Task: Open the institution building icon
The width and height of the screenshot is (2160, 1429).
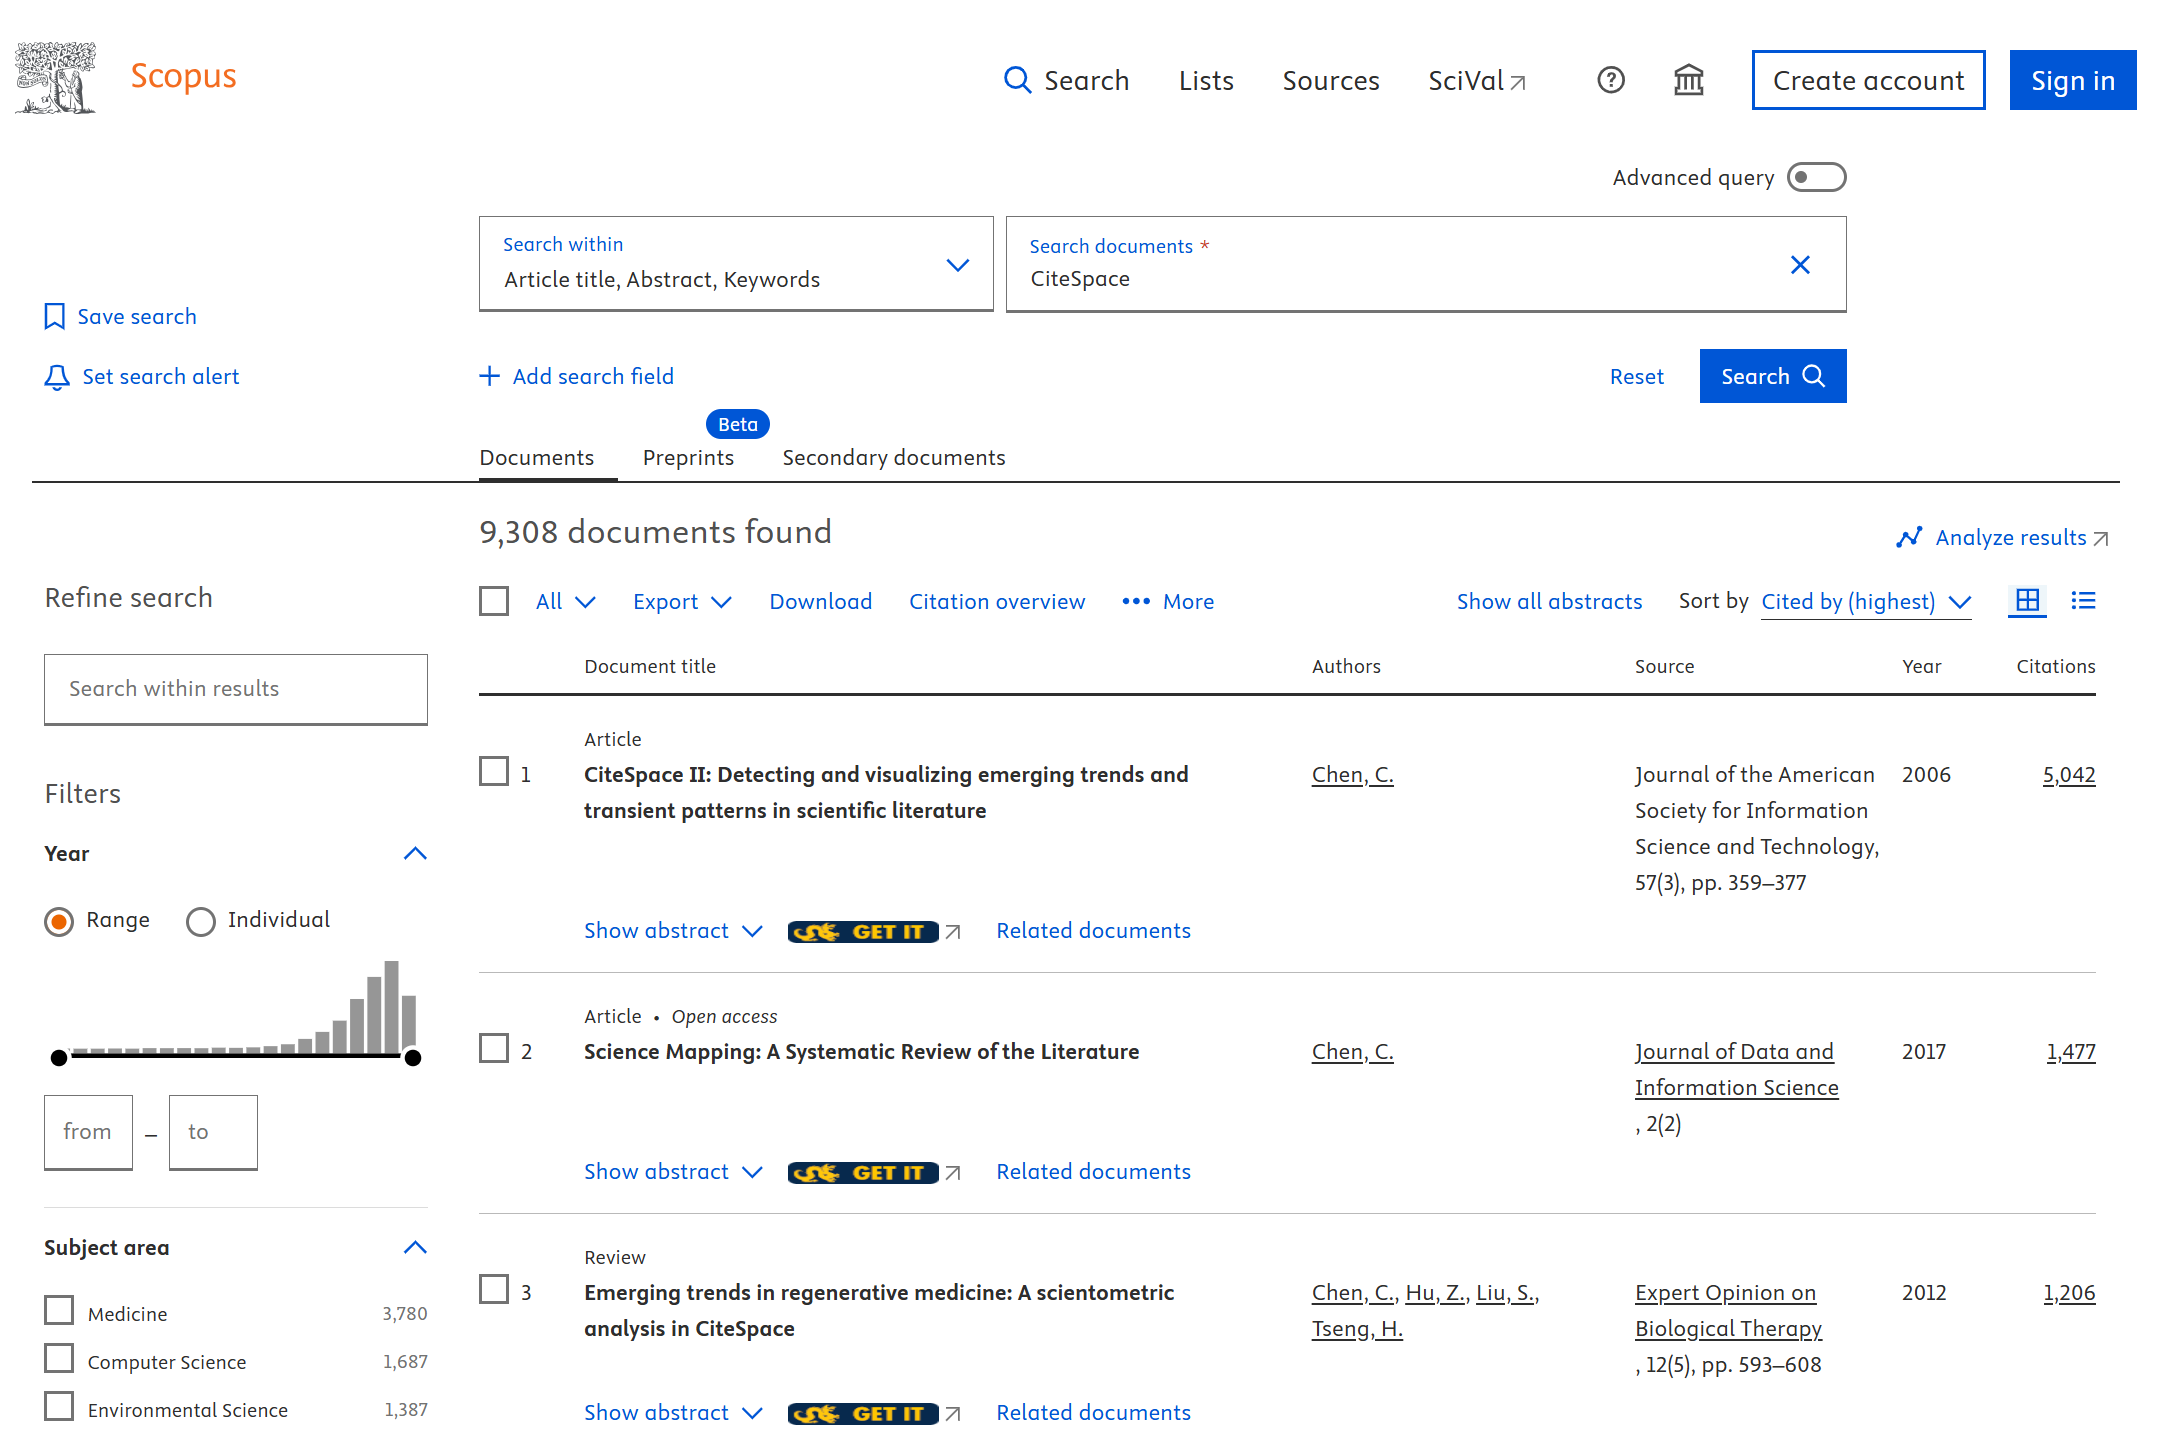Action: 1688,80
